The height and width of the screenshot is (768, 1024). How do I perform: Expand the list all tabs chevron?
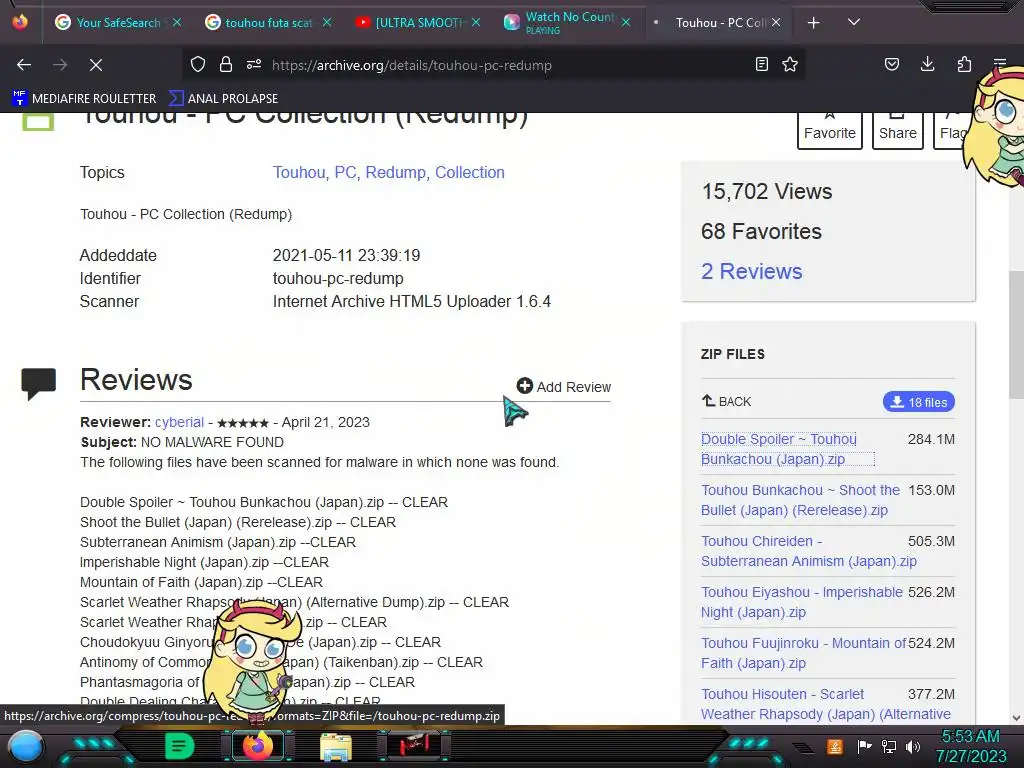[854, 22]
